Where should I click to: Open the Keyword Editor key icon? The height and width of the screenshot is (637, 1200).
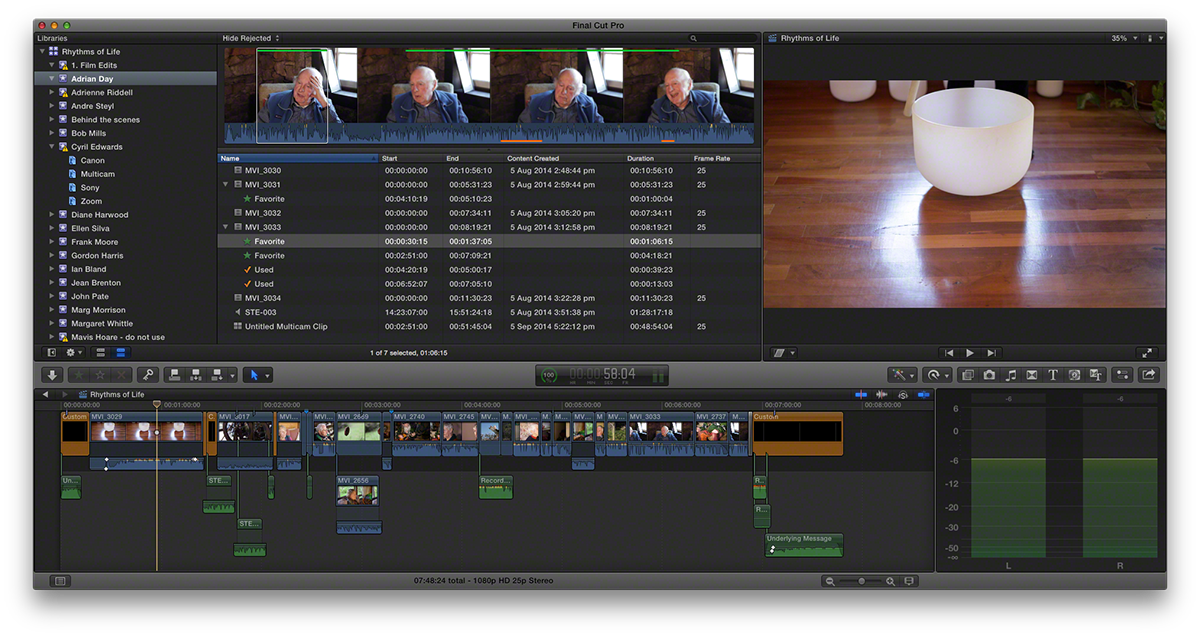[x=147, y=375]
